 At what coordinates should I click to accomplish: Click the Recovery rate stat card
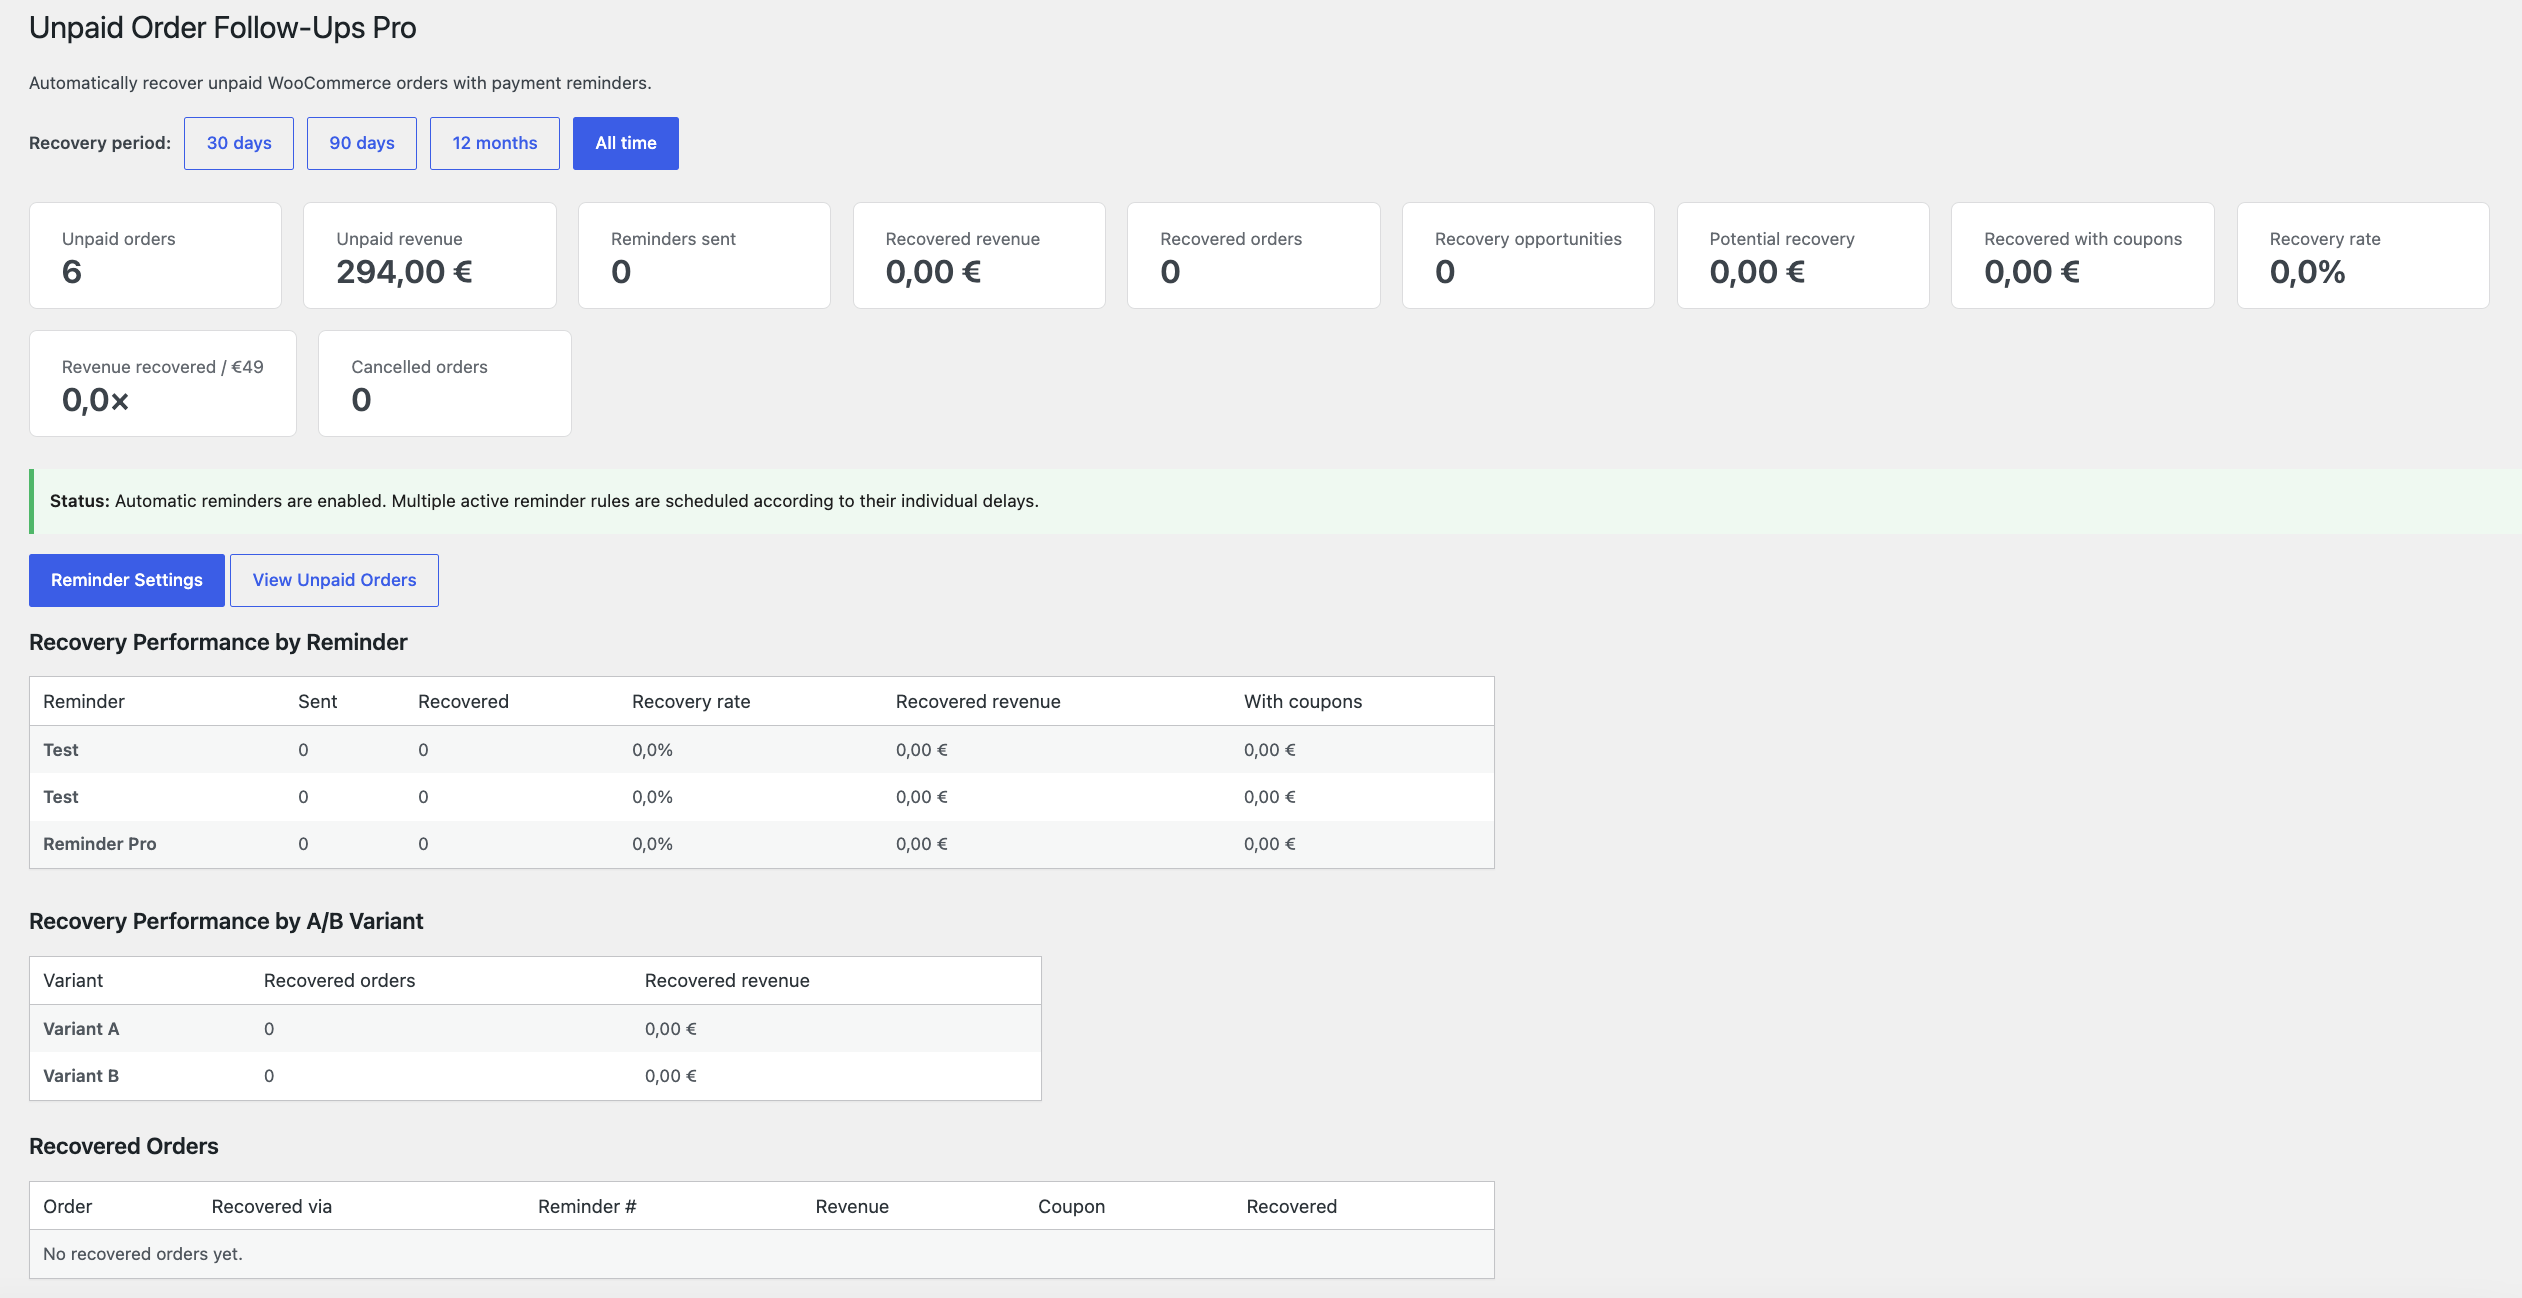click(2363, 256)
